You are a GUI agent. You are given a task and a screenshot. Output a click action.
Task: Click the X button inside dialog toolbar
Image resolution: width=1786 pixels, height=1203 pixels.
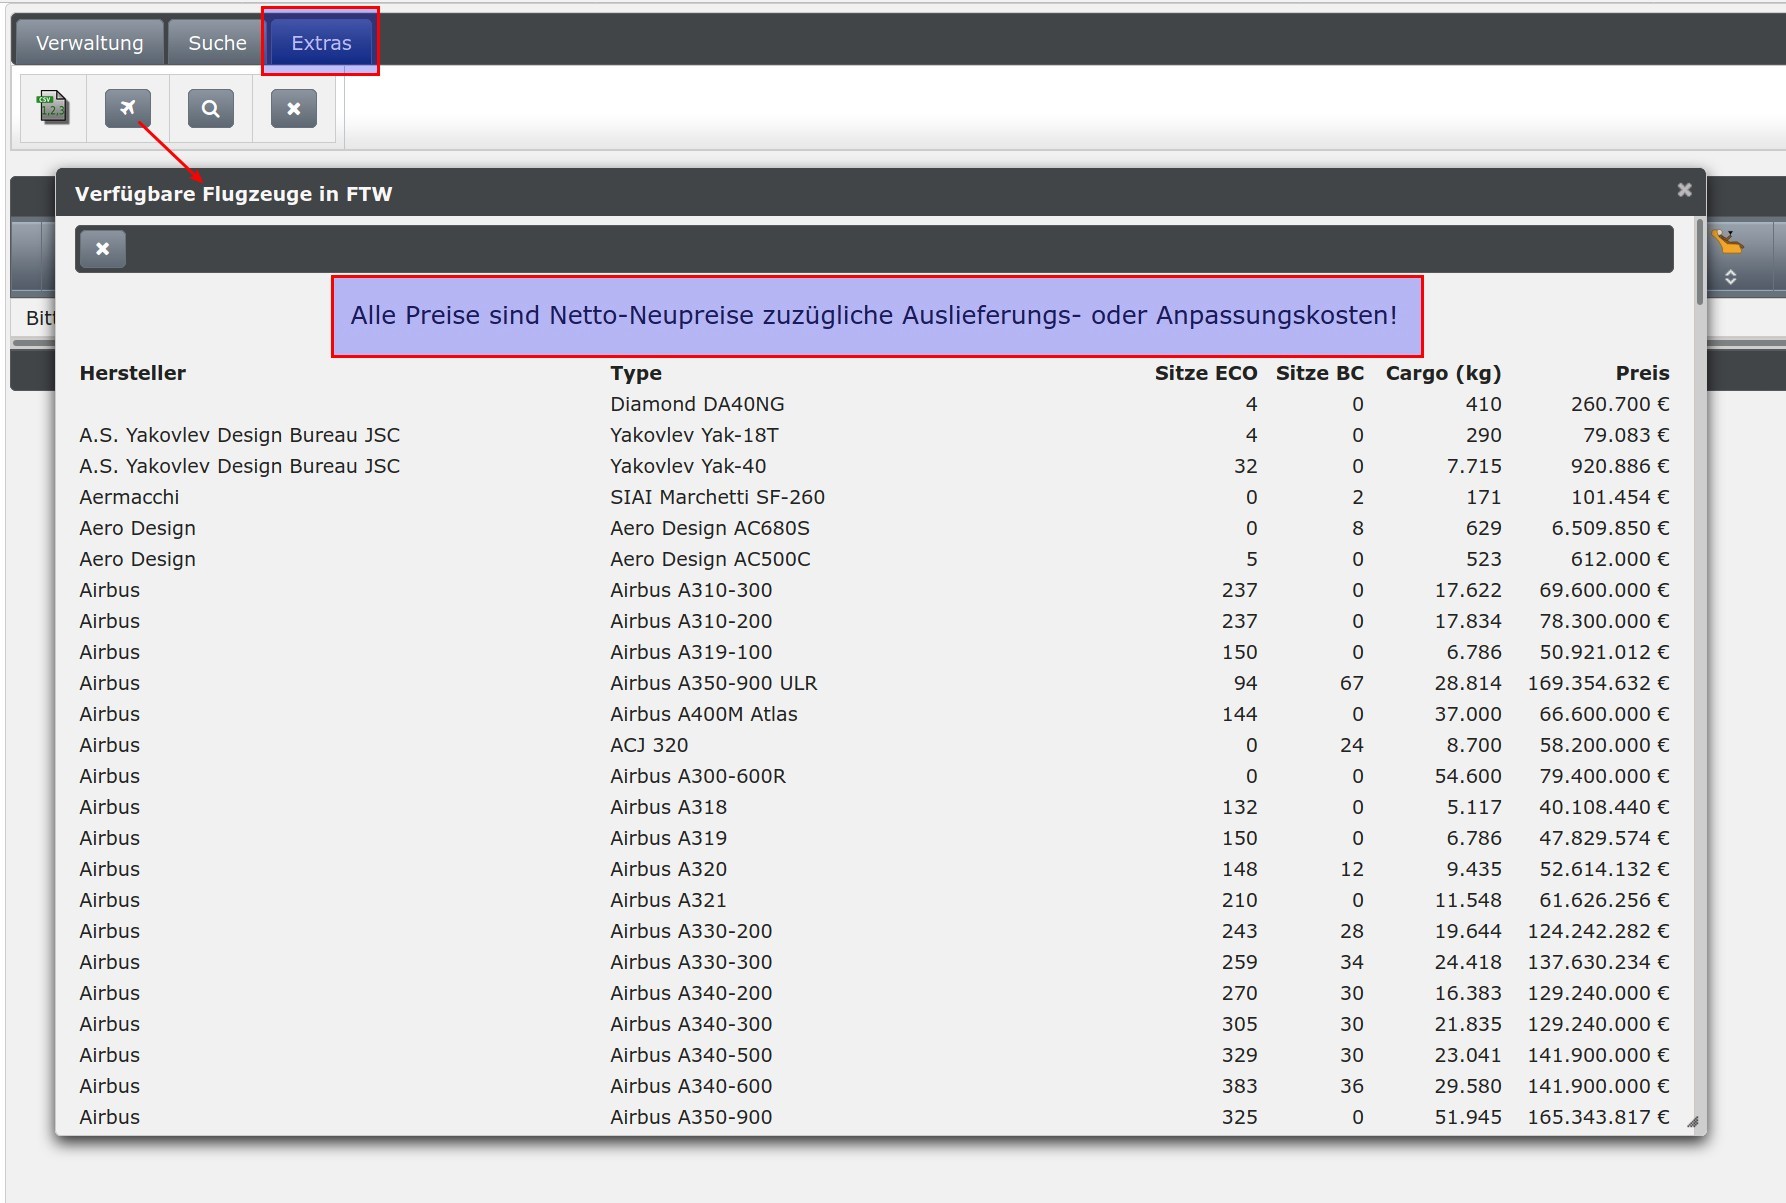tap(103, 249)
